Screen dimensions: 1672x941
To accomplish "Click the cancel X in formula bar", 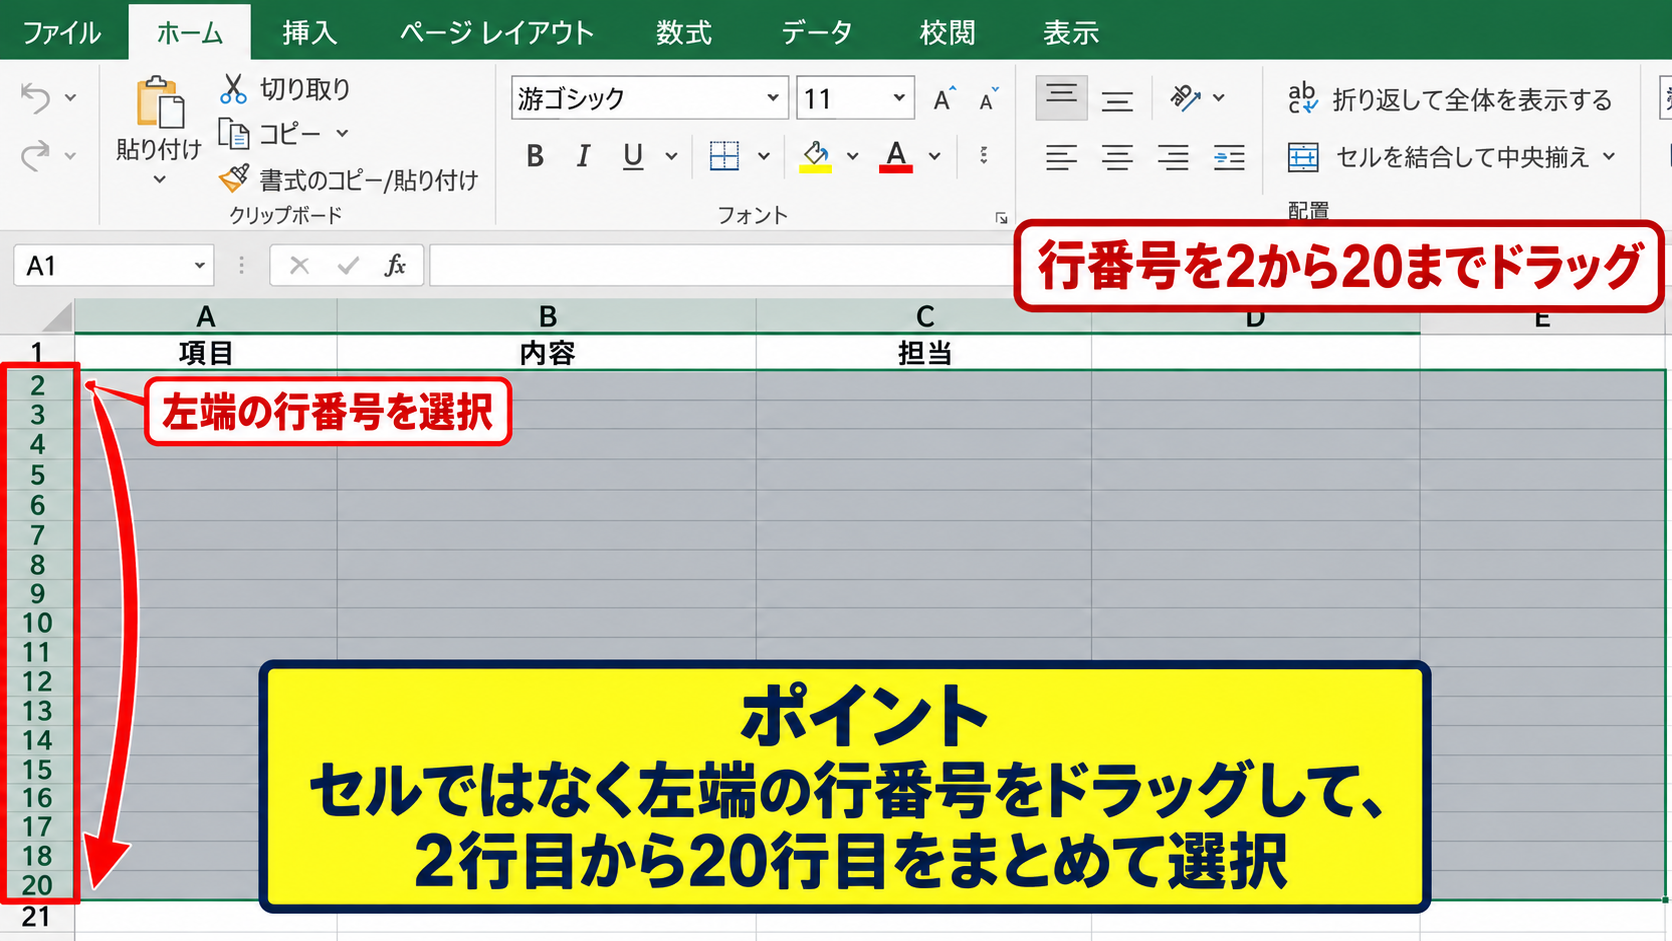I will [x=299, y=265].
